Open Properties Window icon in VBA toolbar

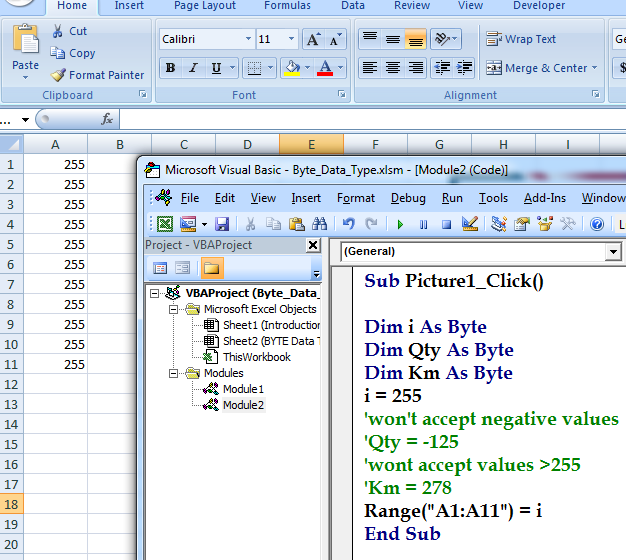pyautogui.click(x=522, y=224)
